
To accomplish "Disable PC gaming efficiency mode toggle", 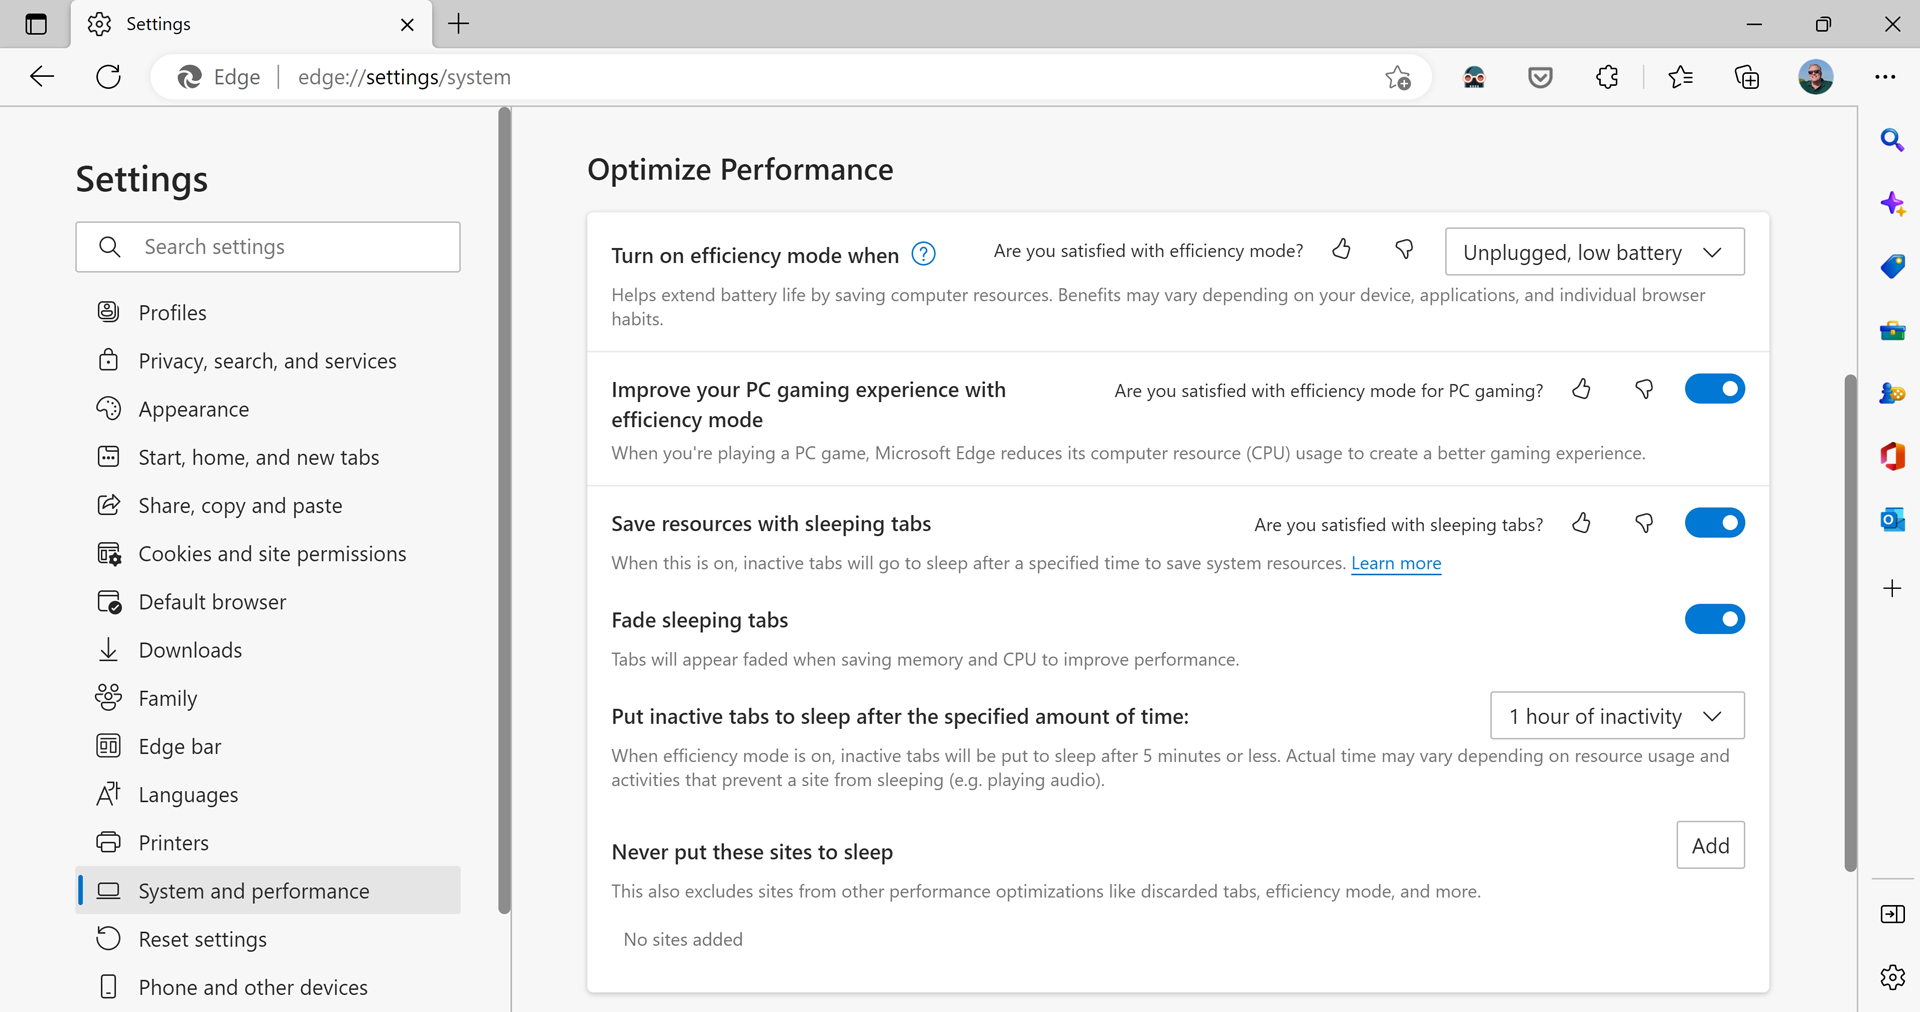I will coord(1714,389).
